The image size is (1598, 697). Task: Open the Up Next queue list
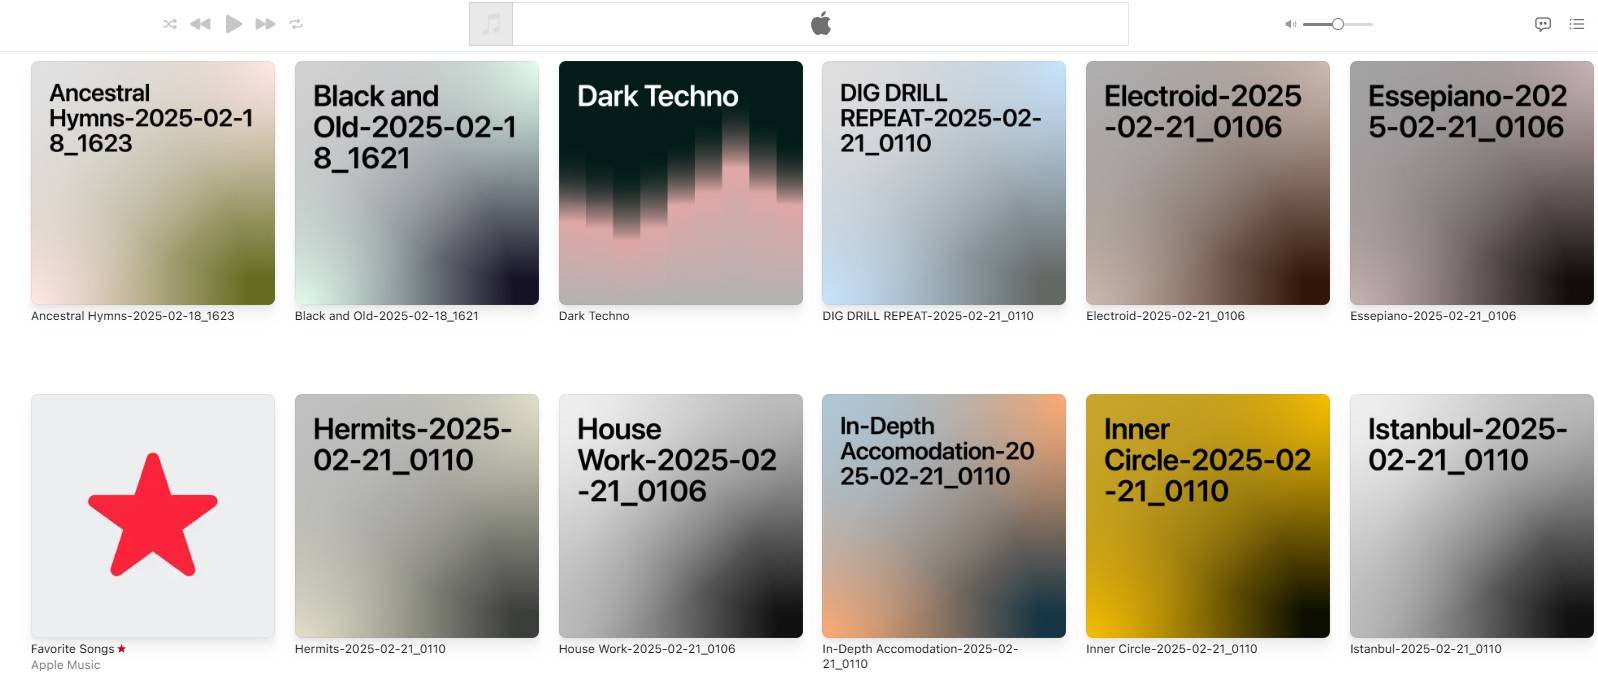point(1577,24)
